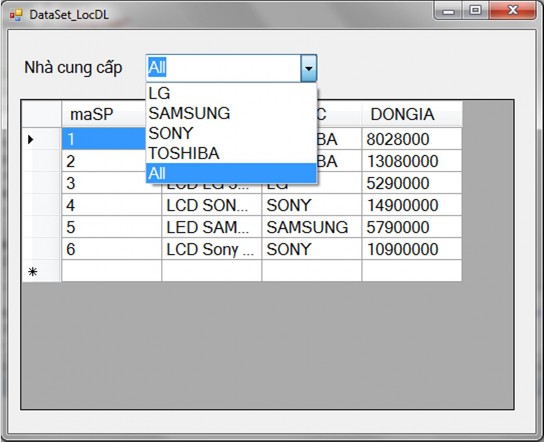Maximize the DataSet_LocDL window
The height and width of the screenshot is (442, 544).
tap(475, 11)
